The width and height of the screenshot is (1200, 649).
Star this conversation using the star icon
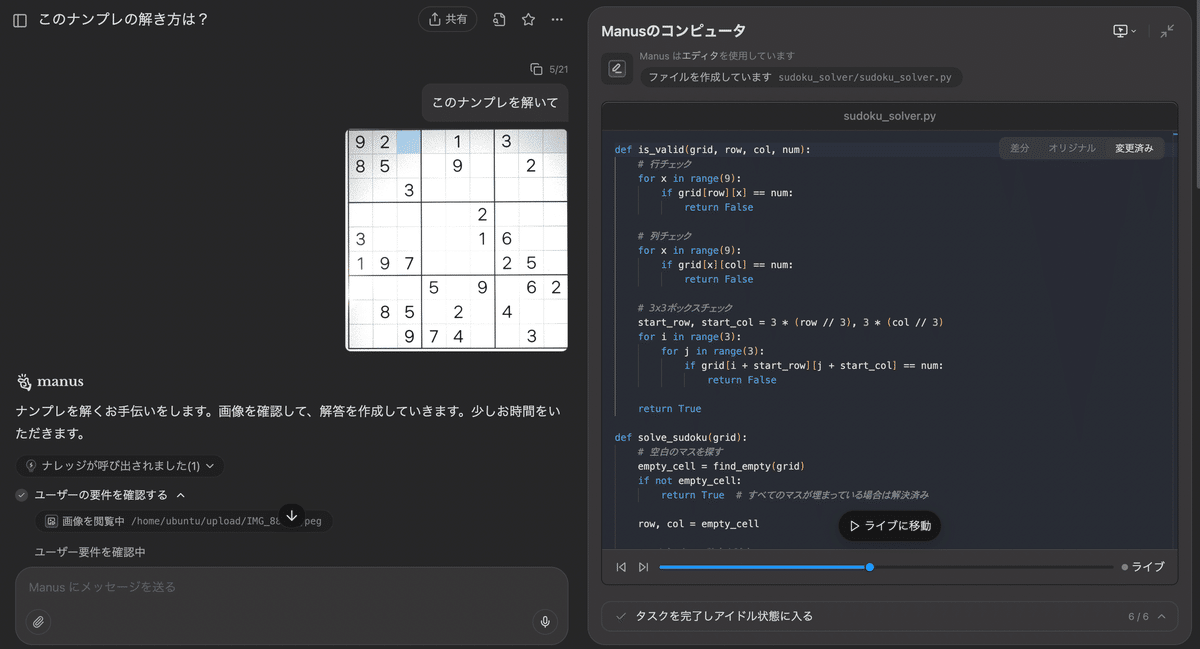pos(528,19)
